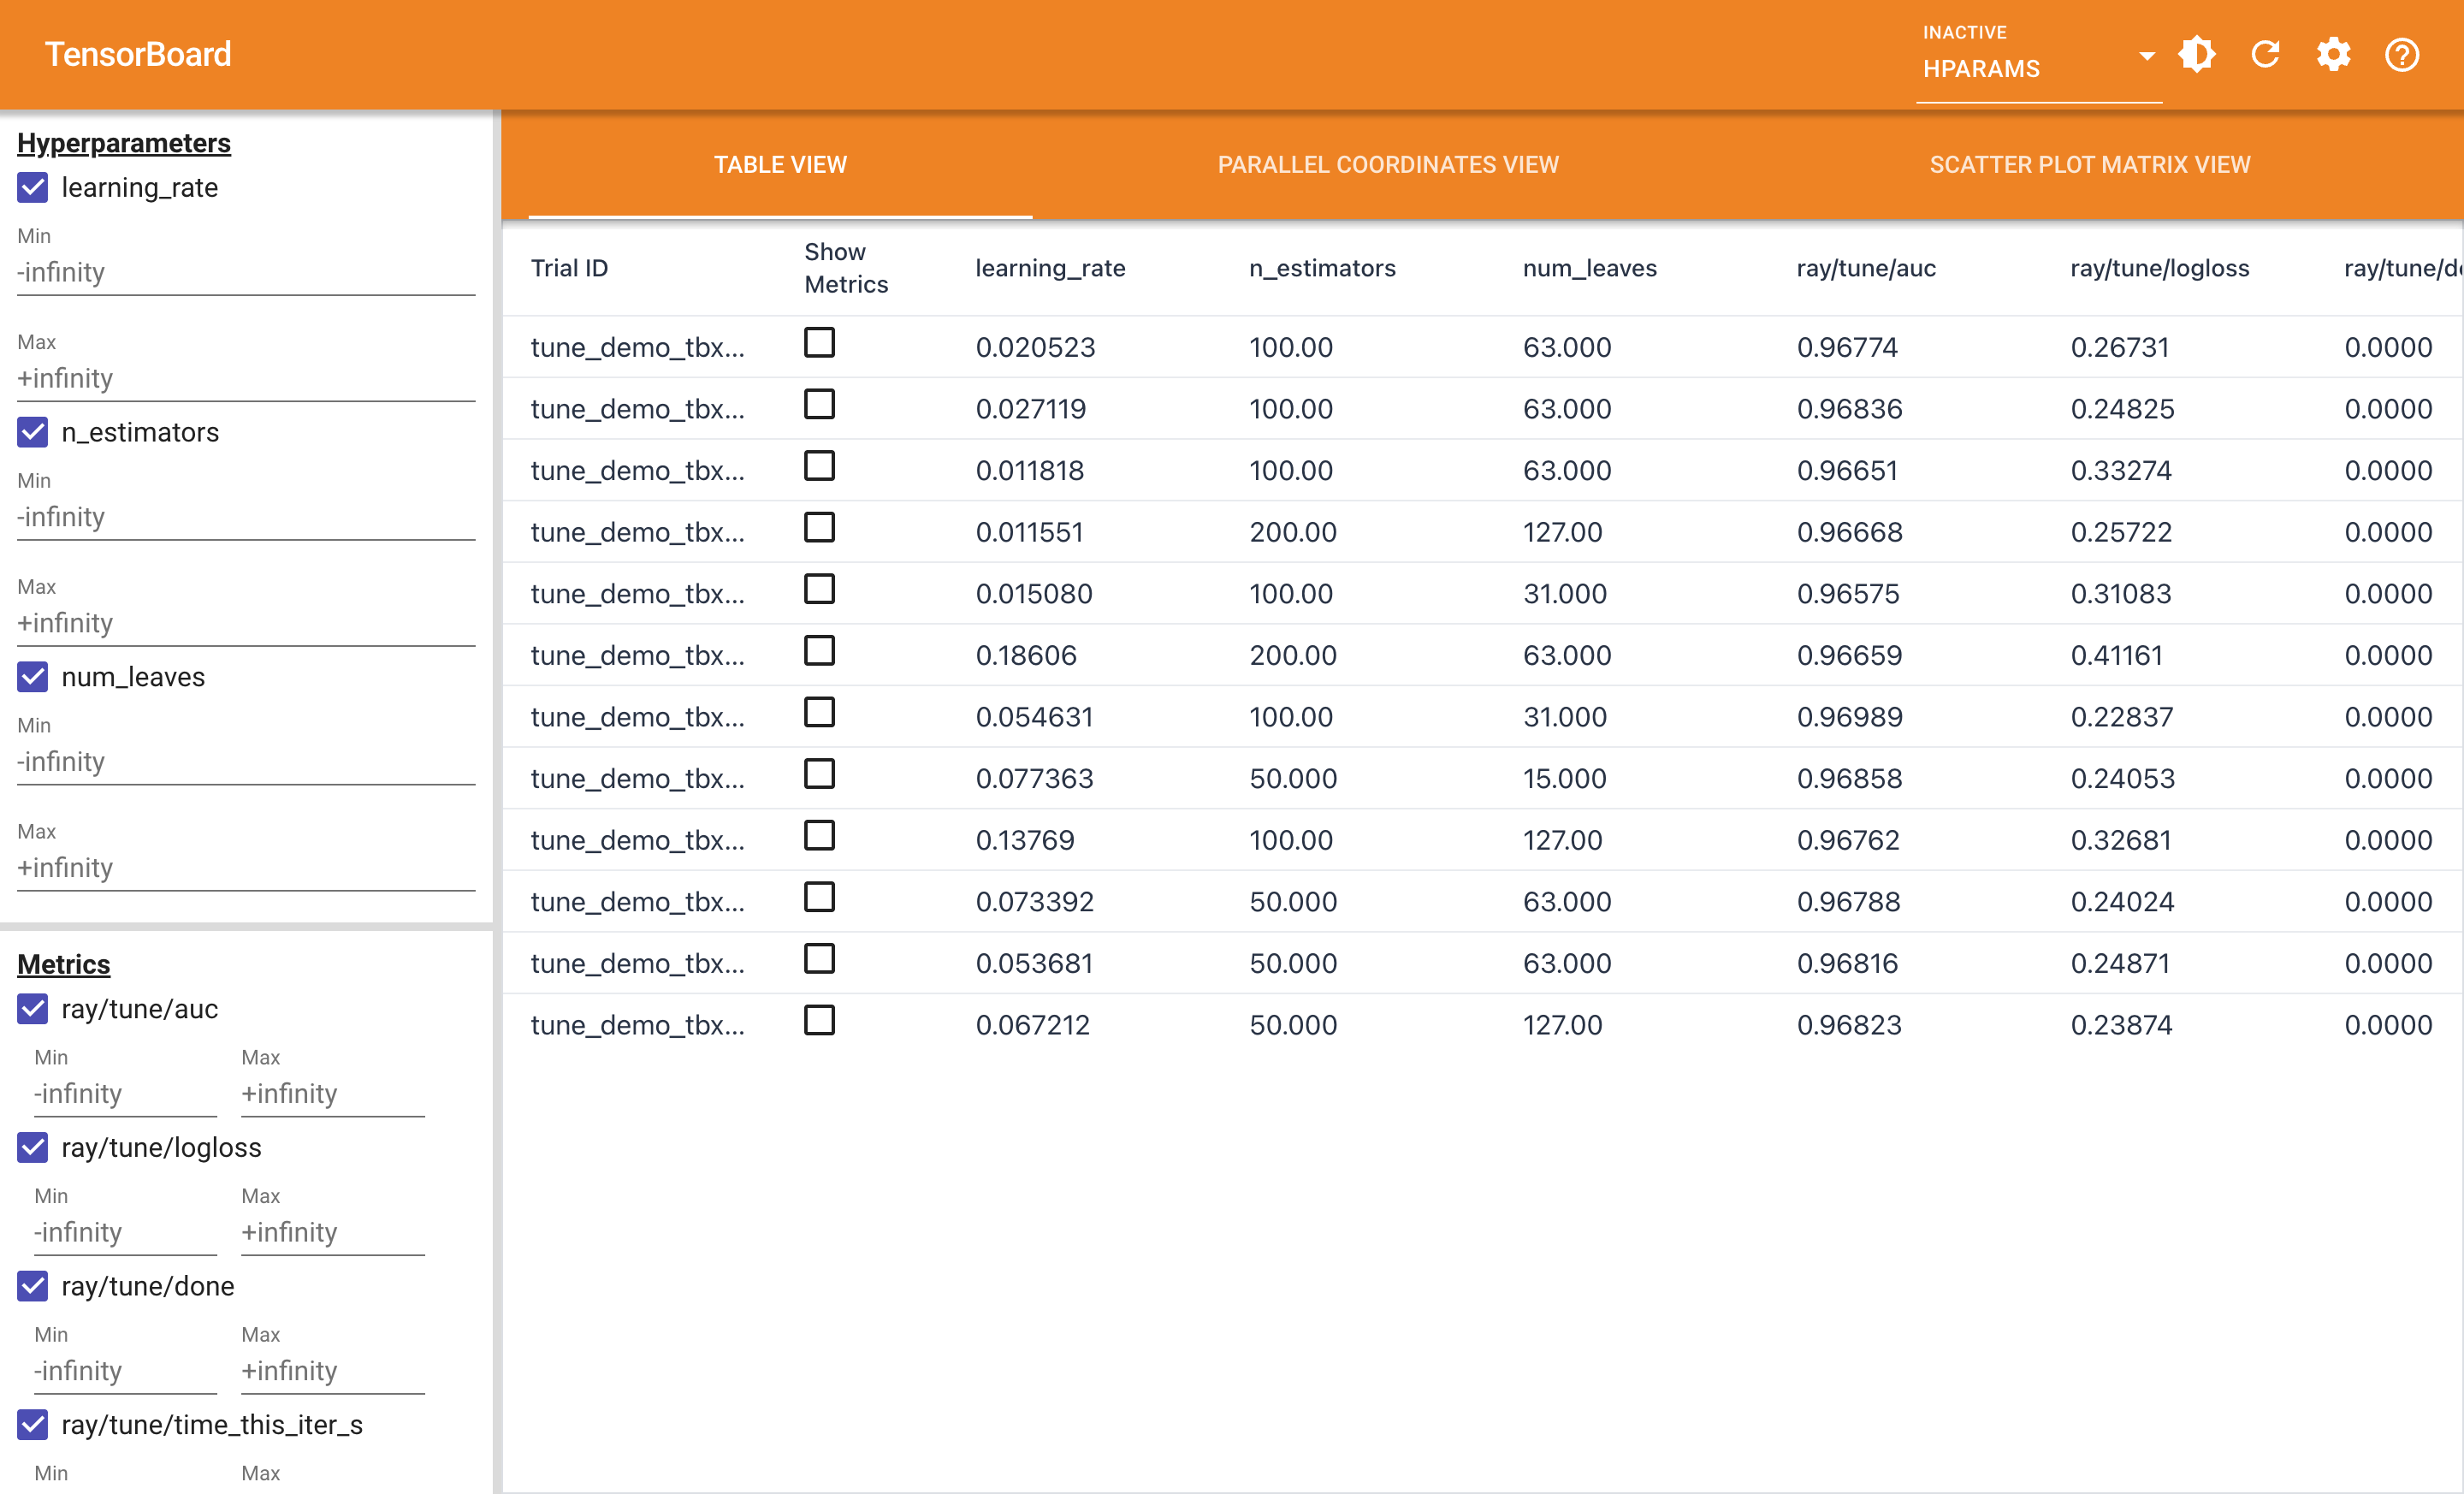The height and width of the screenshot is (1494, 2464).
Task: Uncheck the num_leaves hyperparameter checkbox
Action: pyautogui.click(x=33, y=677)
